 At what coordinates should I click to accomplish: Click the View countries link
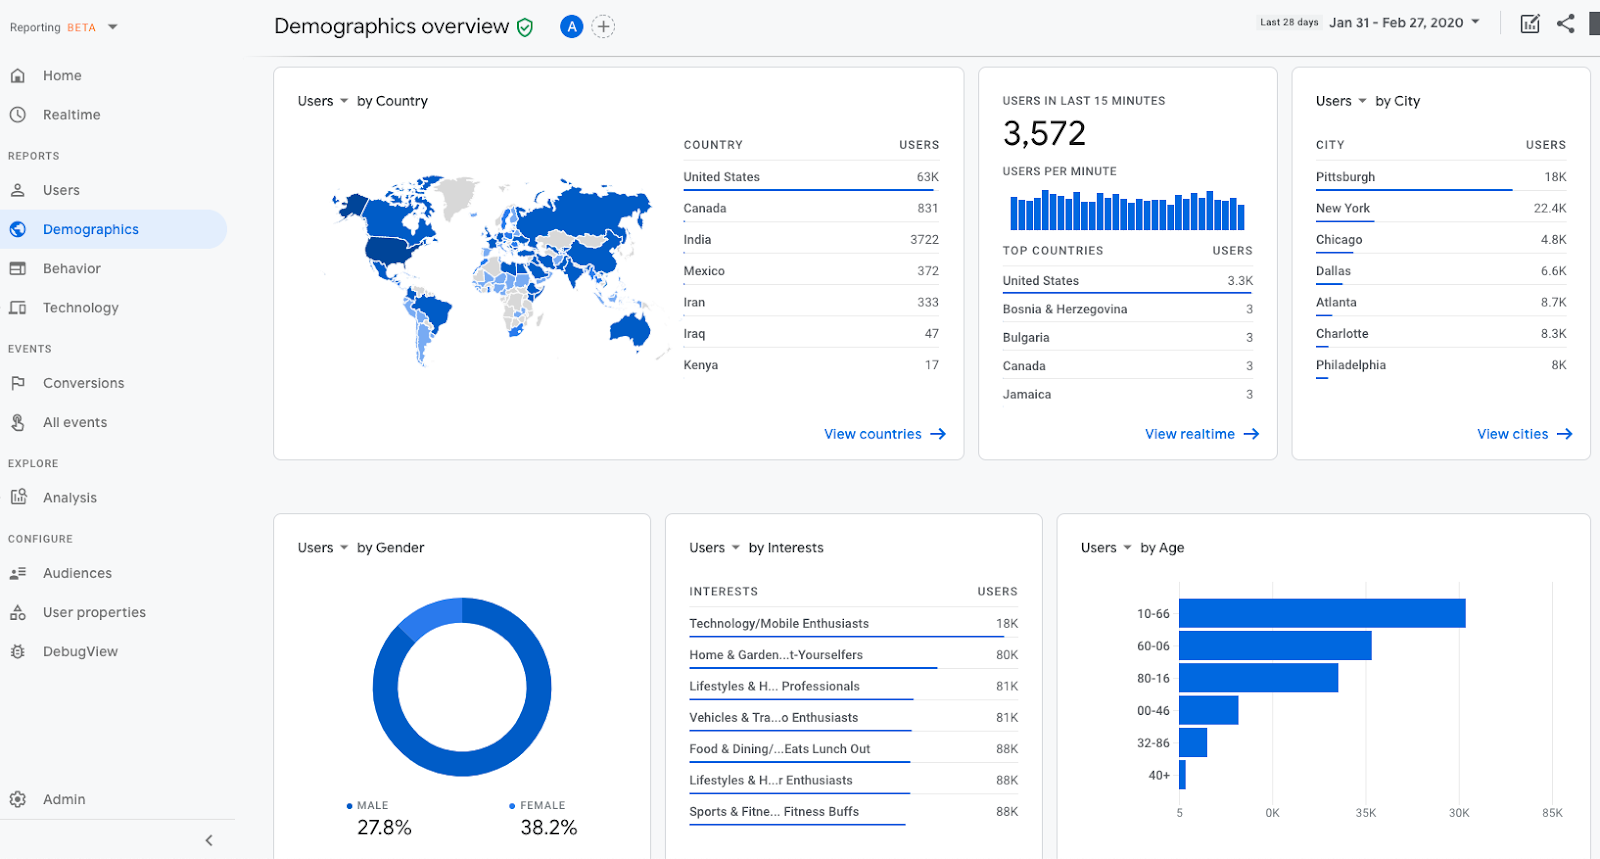(x=885, y=434)
